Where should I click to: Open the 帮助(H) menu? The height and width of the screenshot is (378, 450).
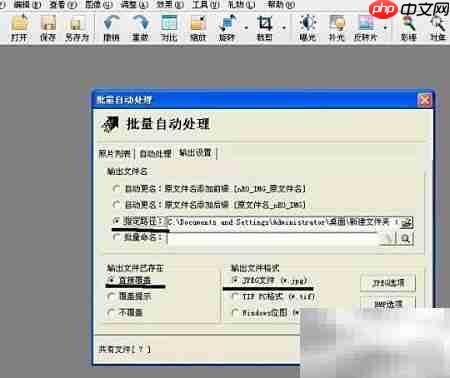coord(281,5)
